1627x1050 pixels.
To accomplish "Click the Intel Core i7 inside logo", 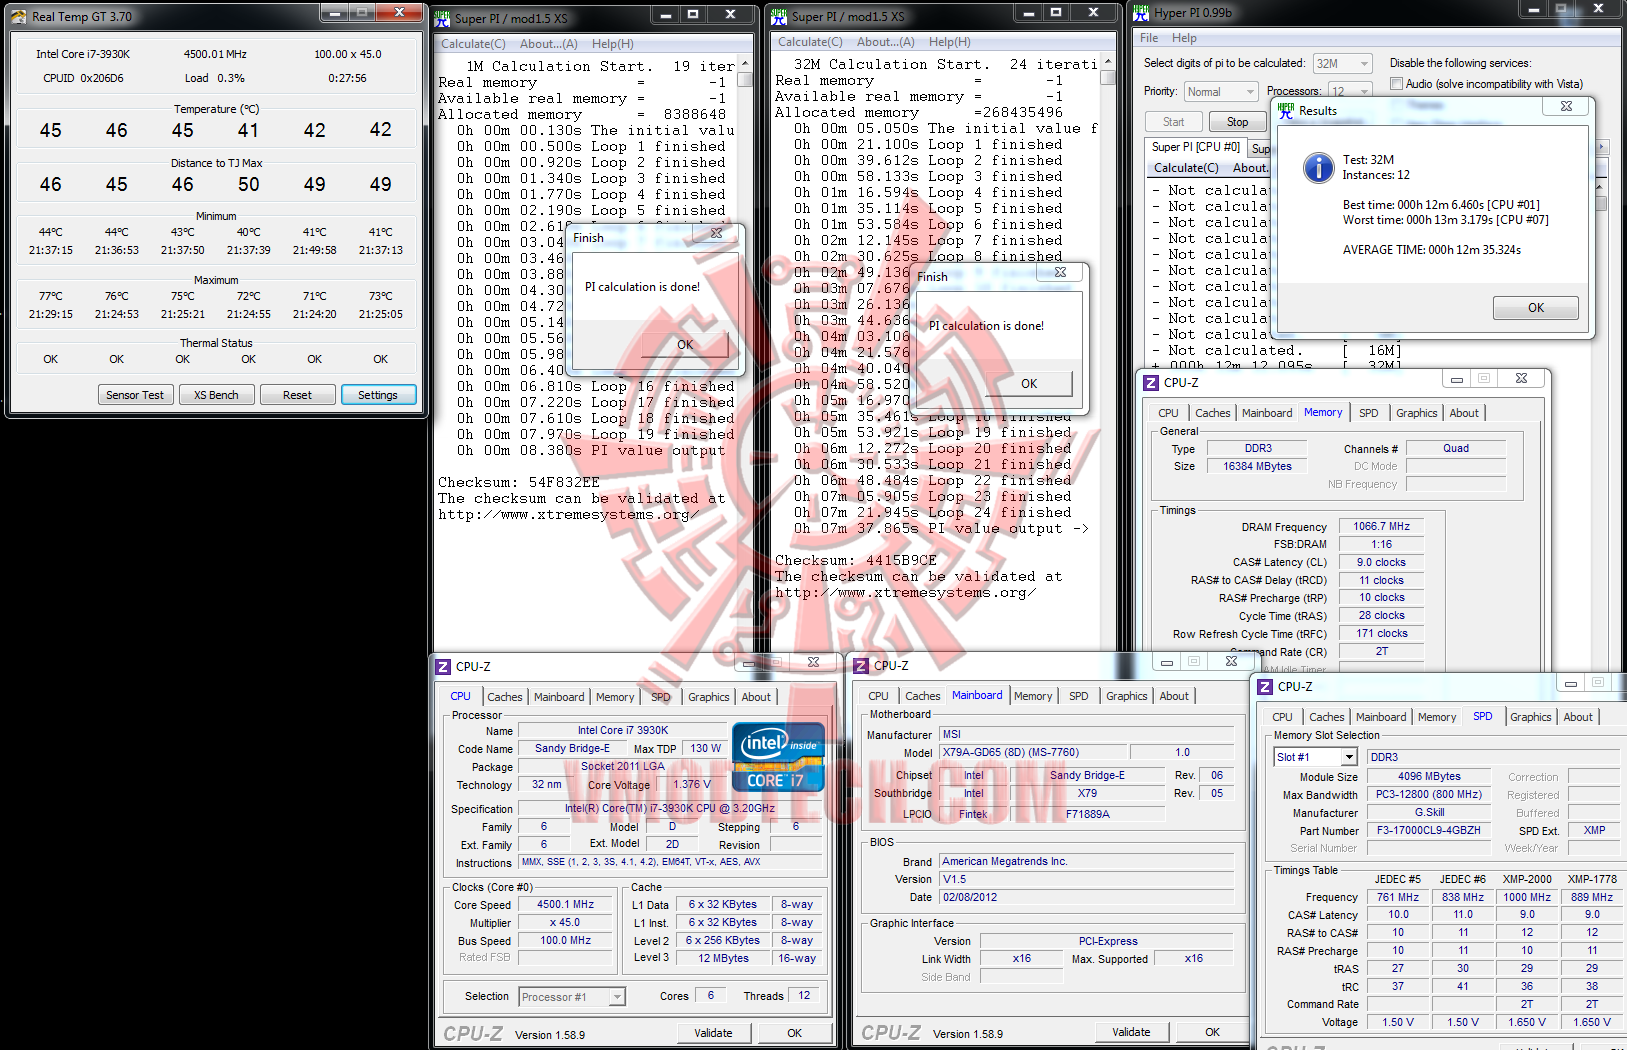I will (x=779, y=757).
